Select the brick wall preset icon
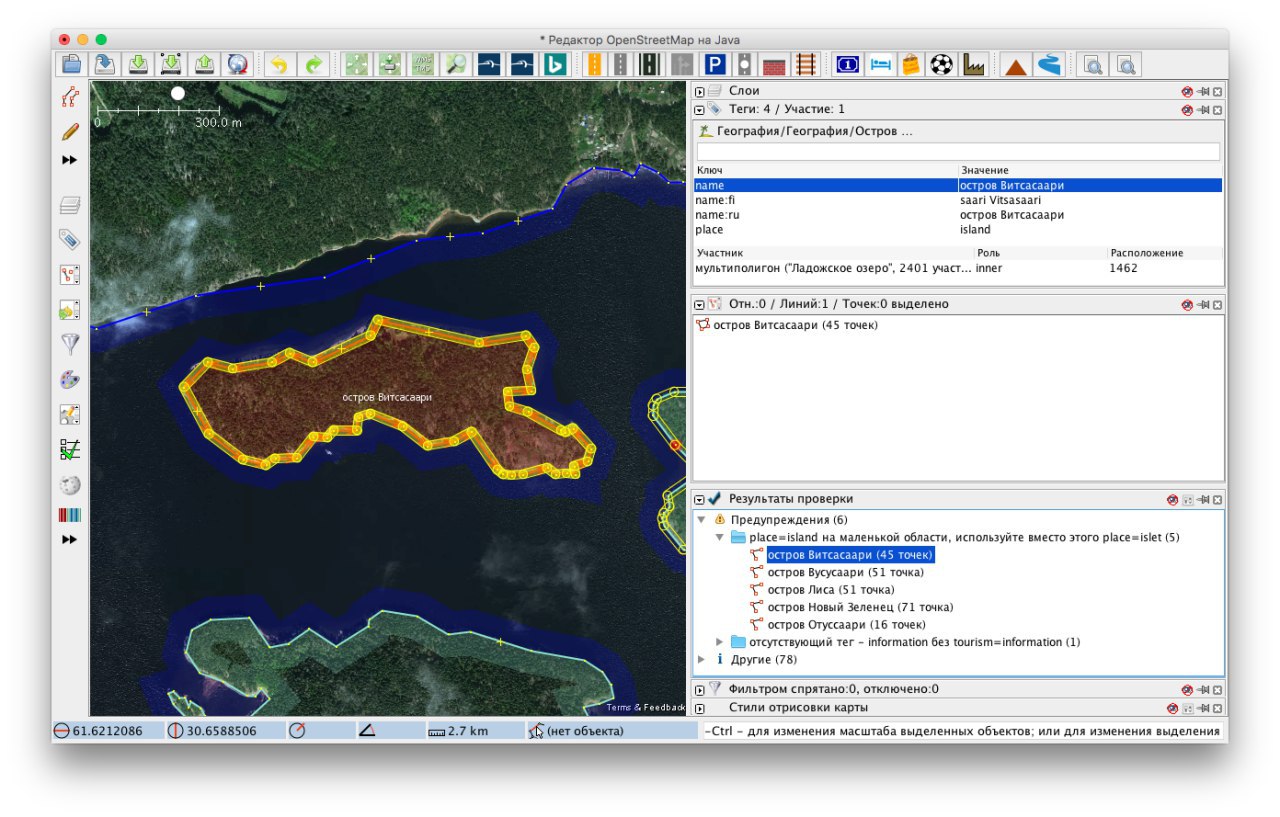1280x817 pixels. pyautogui.click(x=774, y=64)
